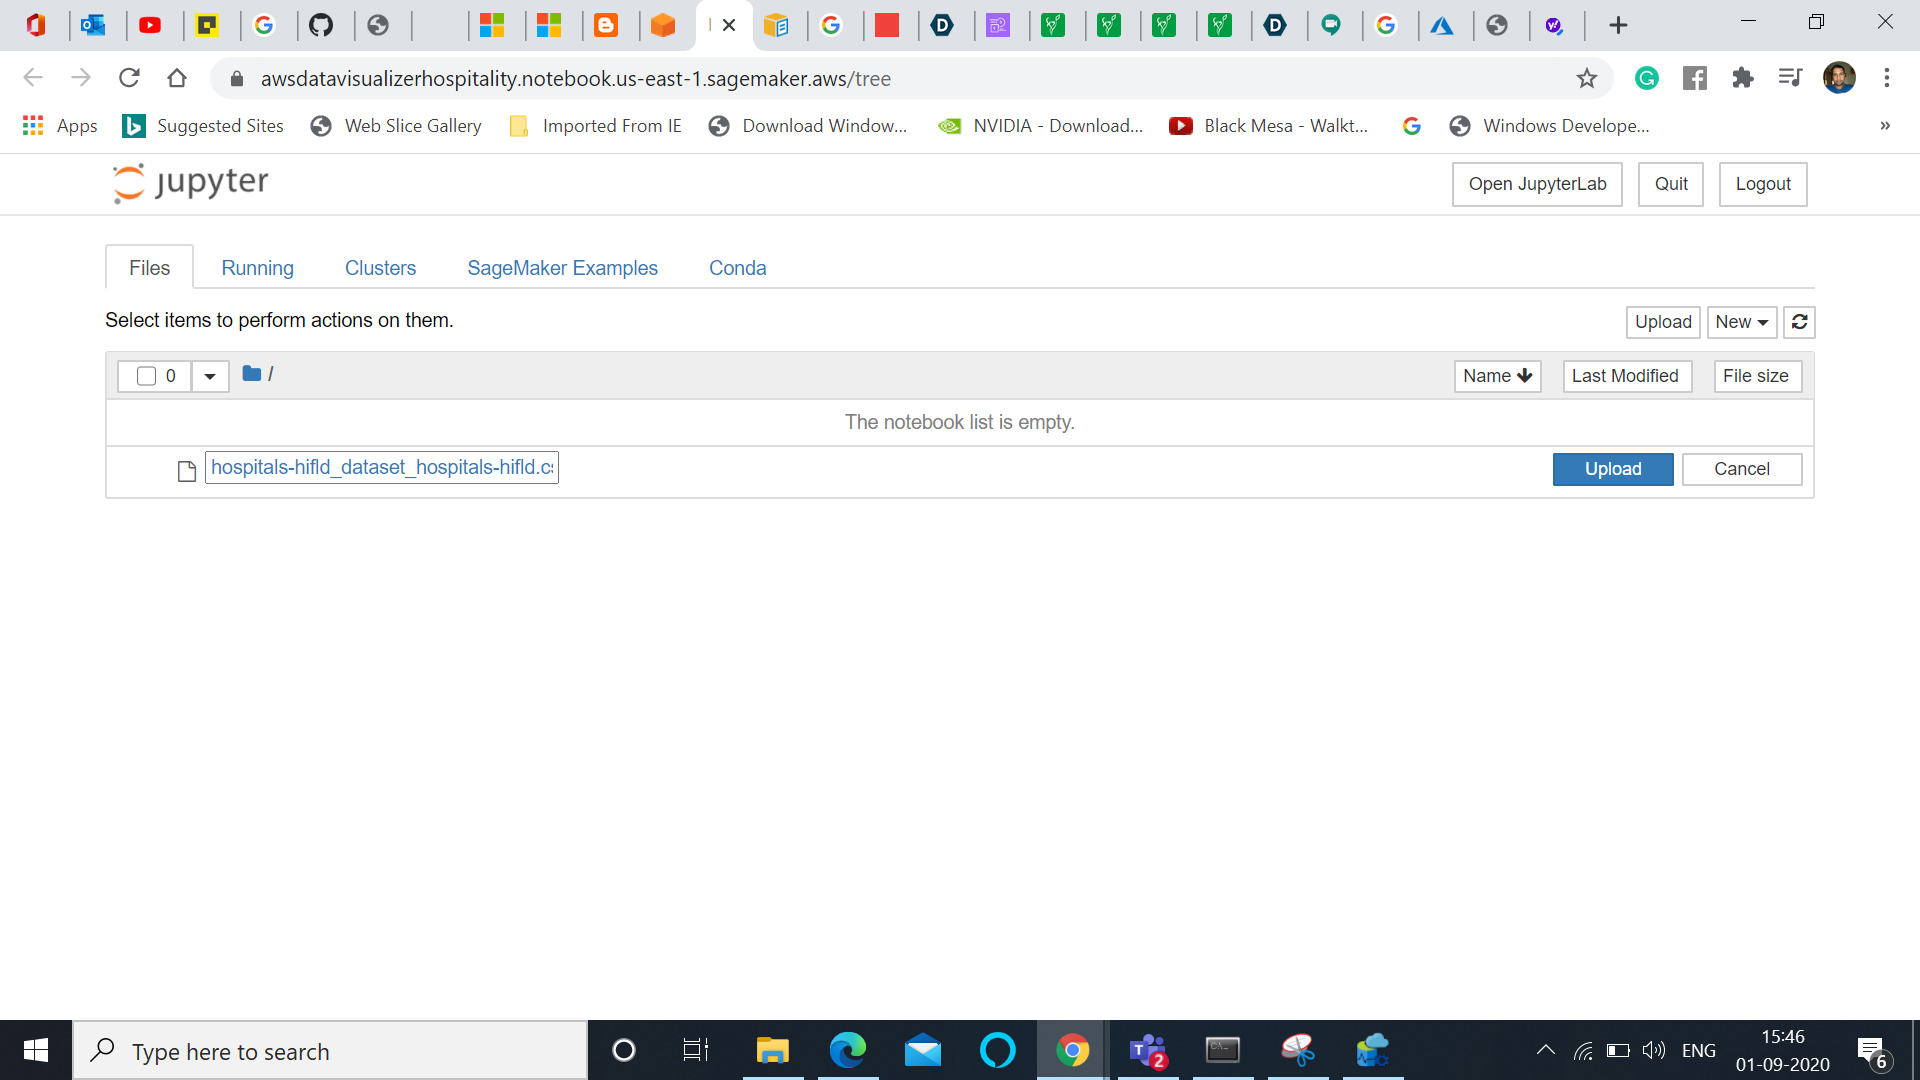Expand the selection type dropdown arrow
The image size is (1920, 1080).
click(210, 376)
